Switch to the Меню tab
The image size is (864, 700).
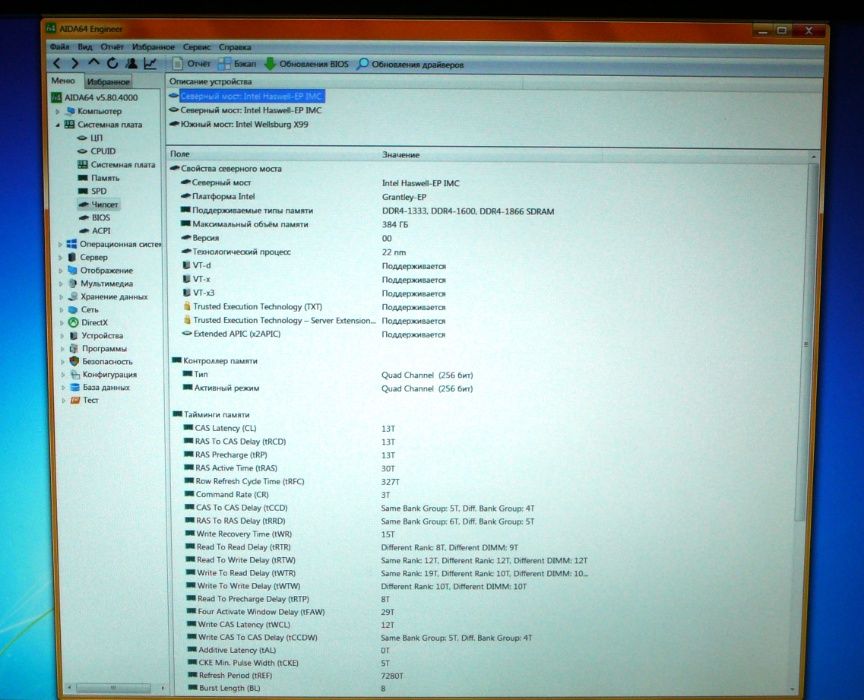click(63, 80)
